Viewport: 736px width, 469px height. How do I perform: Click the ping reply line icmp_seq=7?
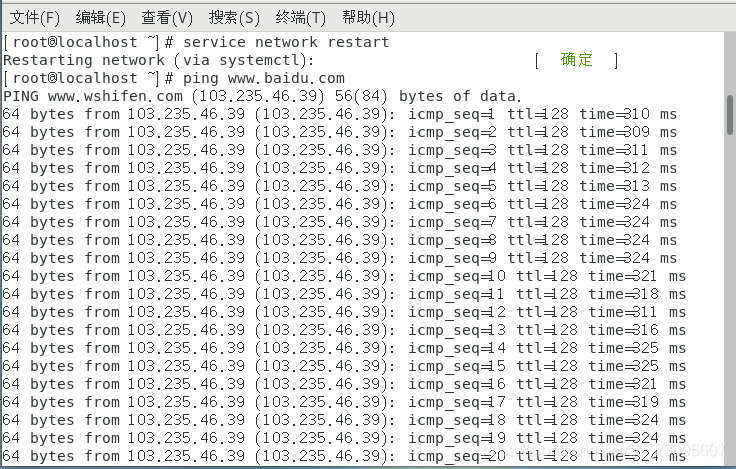(x=340, y=222)
